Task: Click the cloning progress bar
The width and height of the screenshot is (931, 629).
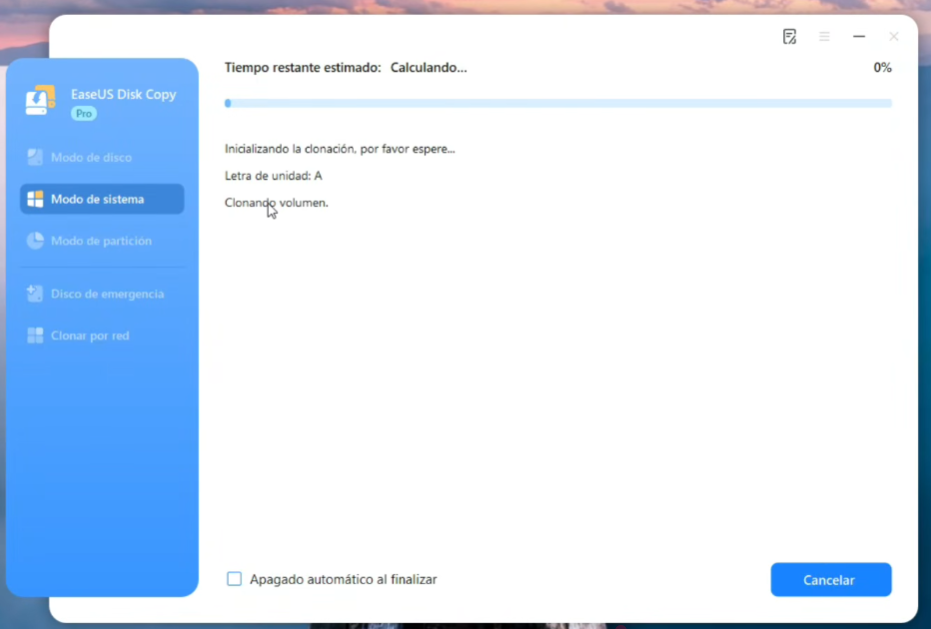Action: point(558,103)
